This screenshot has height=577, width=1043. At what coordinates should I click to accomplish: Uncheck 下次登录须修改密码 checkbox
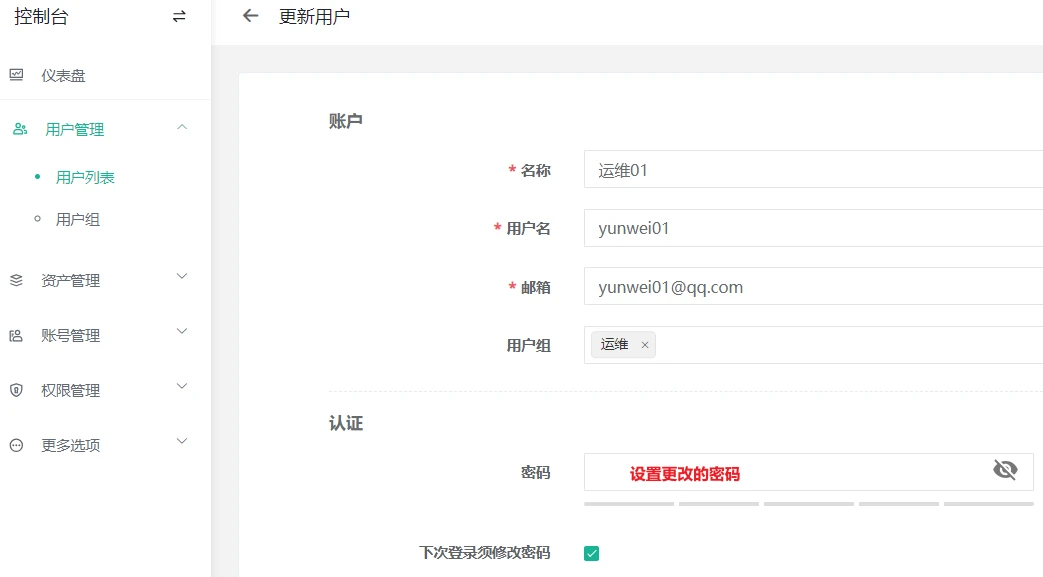[591, 553]
